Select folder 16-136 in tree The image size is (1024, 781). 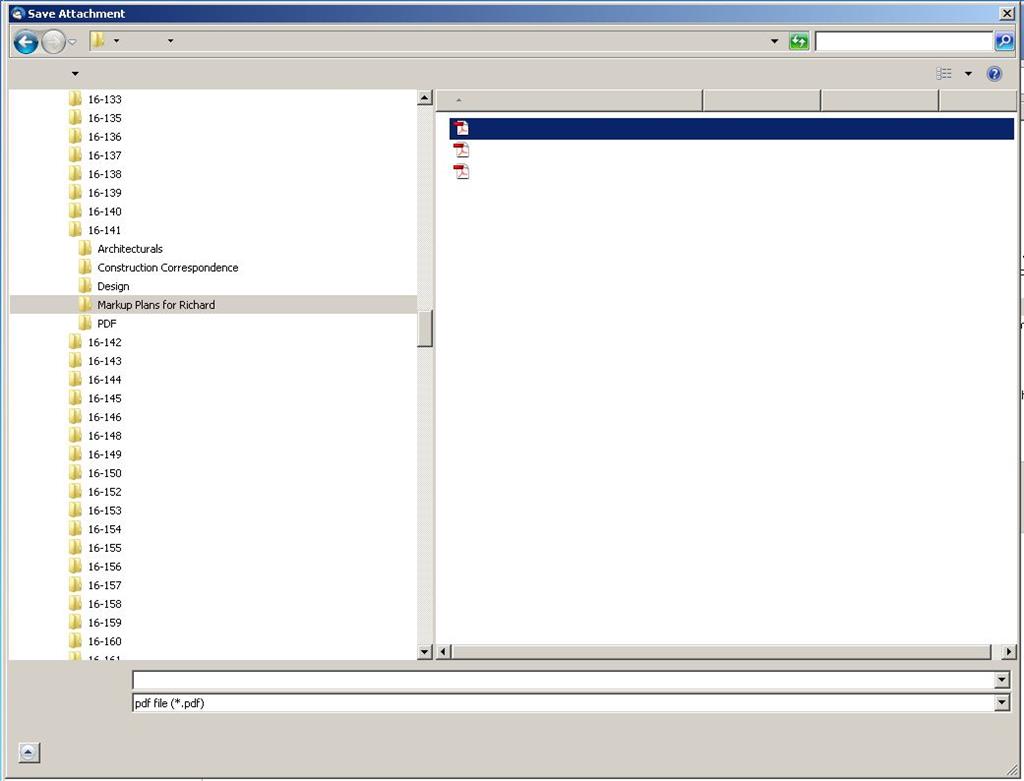tap(104, 137)
